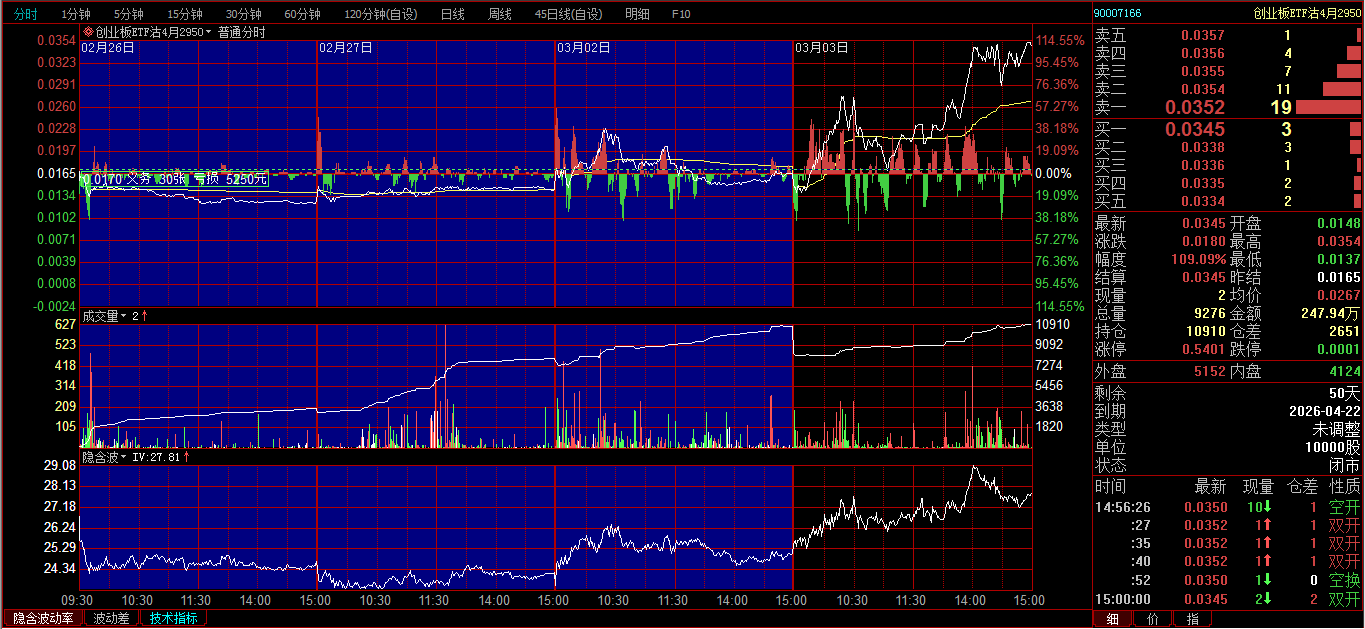The image size is (1365, 629).
Task: Click the 卖五 price 0.0357
Action: (x=1203, y=35)
